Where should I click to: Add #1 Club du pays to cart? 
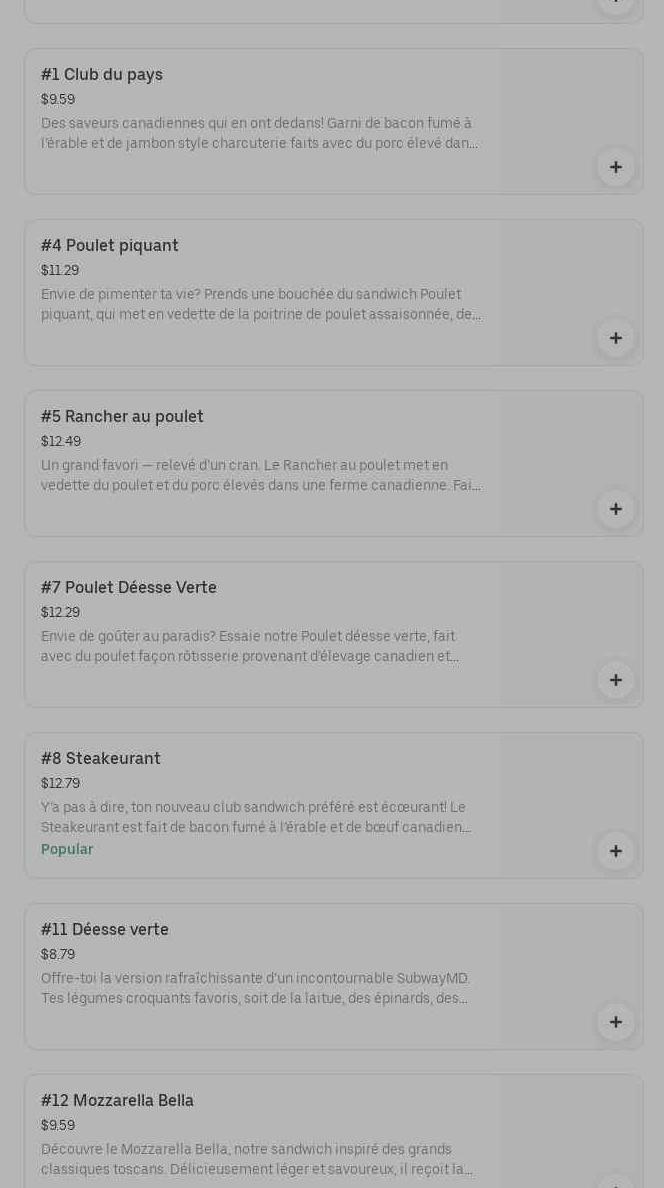click(615, 167)
